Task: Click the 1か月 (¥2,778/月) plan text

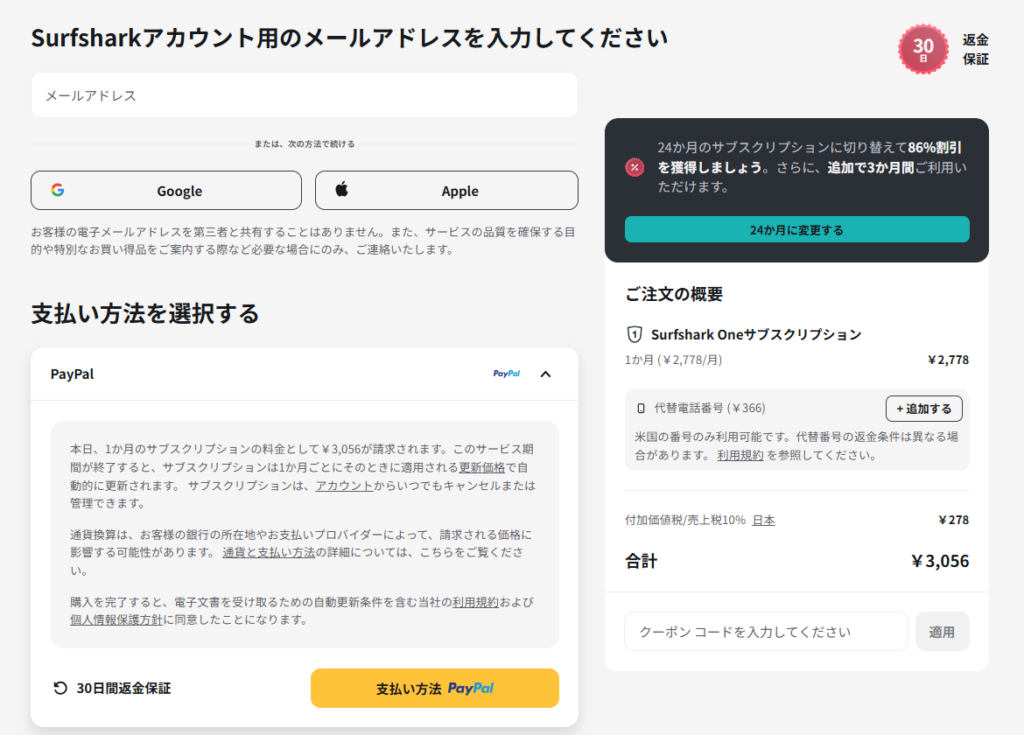Action: pyautogui.click(x=673, y=360)
